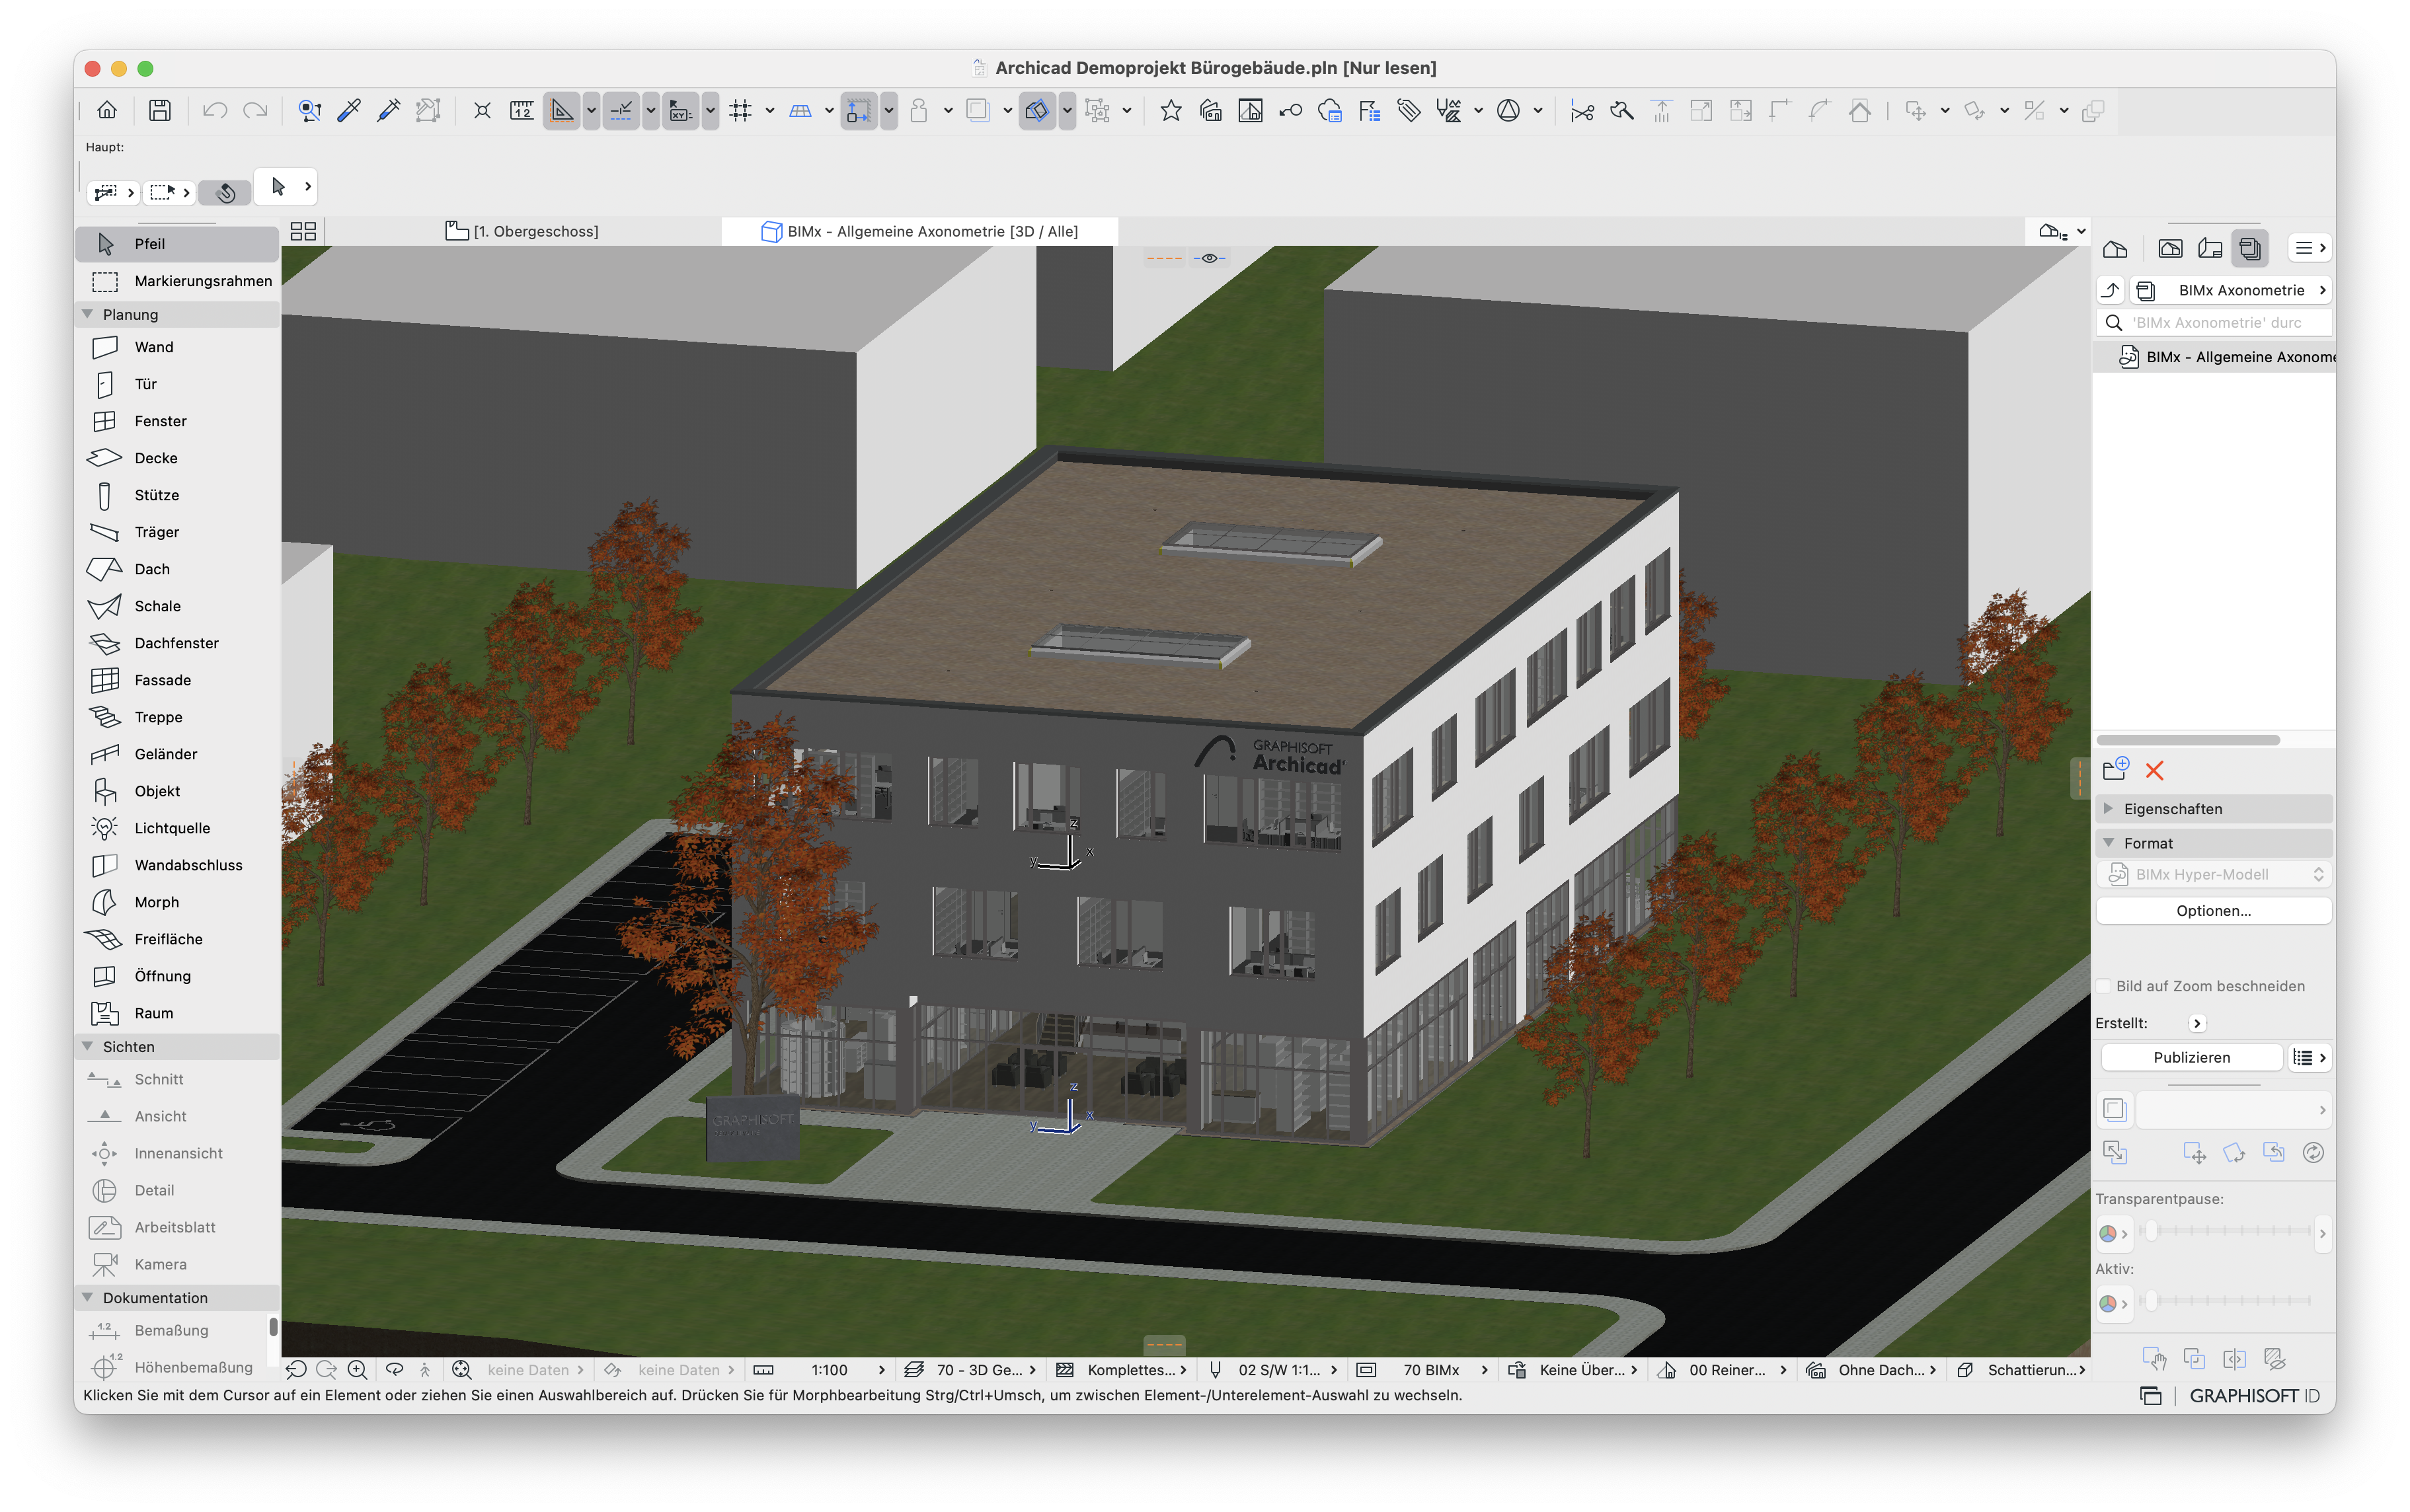Image resolution: width=2410 pixels, height=1512 pixels.
Task: Select the Träger beam tool
Action: pyautogui.click(x=177, y=532)
